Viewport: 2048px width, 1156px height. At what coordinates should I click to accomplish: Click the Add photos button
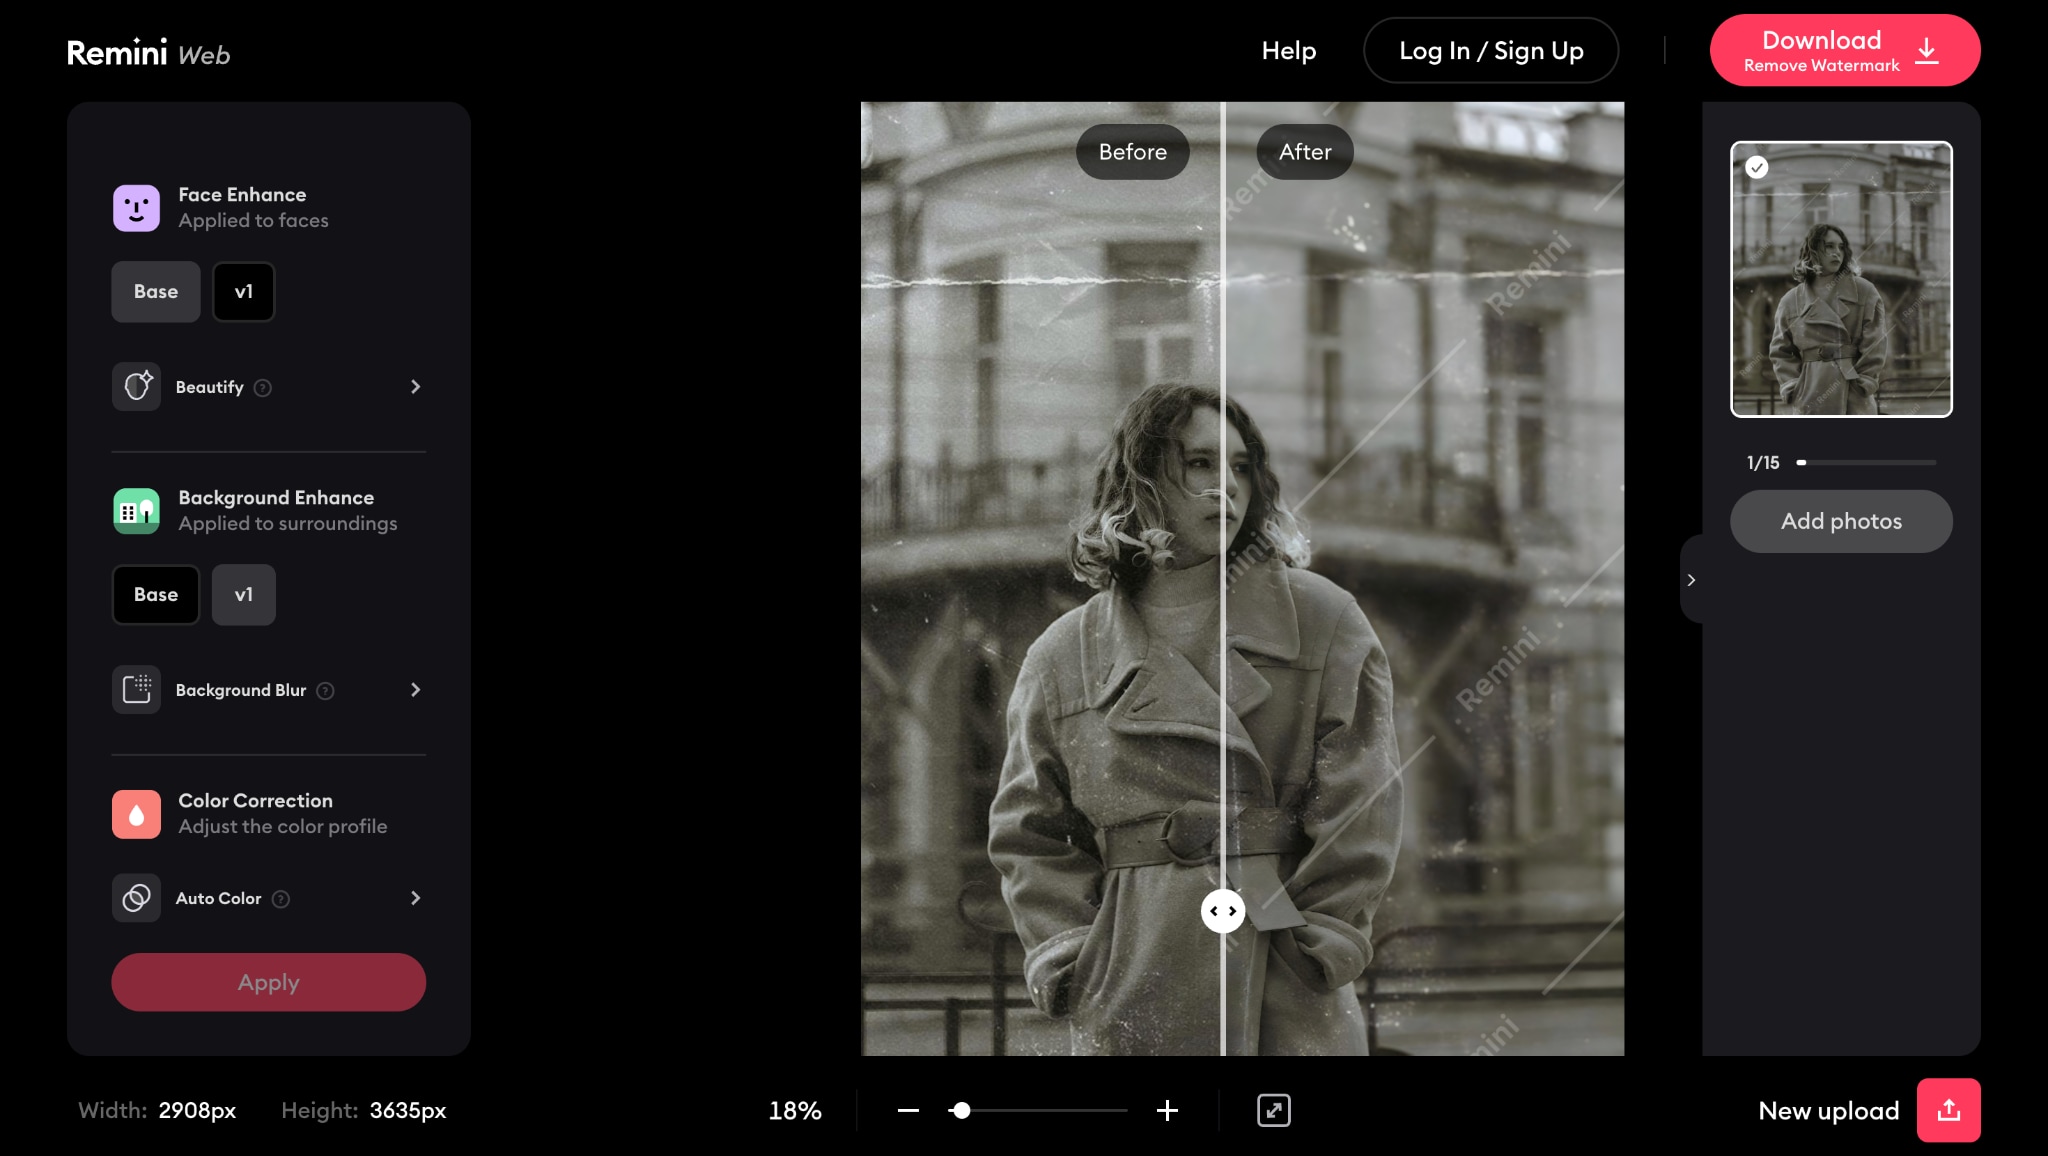[1841, 521]
